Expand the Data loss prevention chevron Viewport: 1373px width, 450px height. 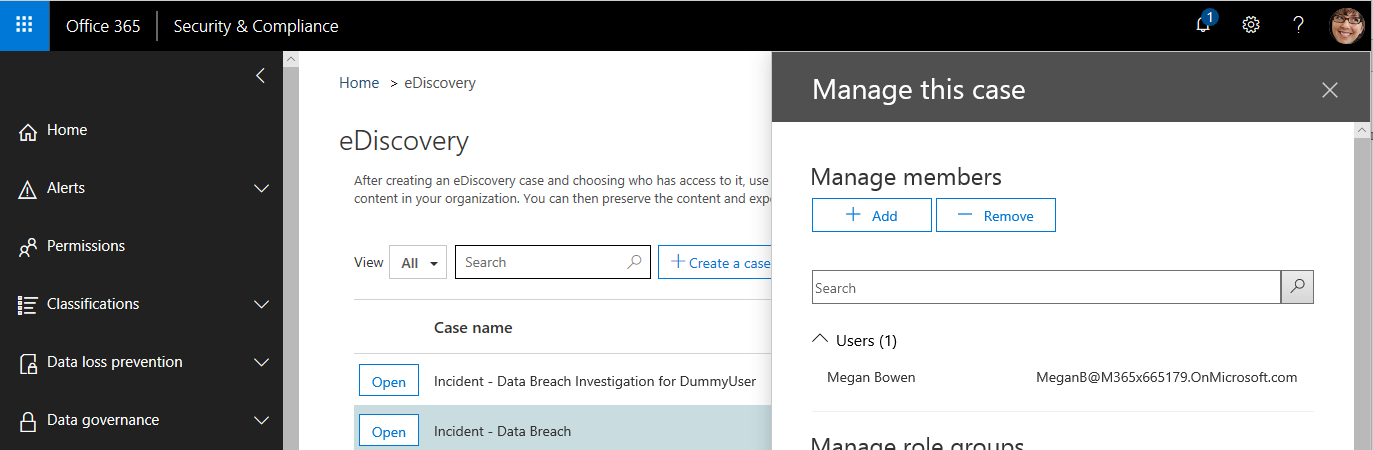(261, 362)
